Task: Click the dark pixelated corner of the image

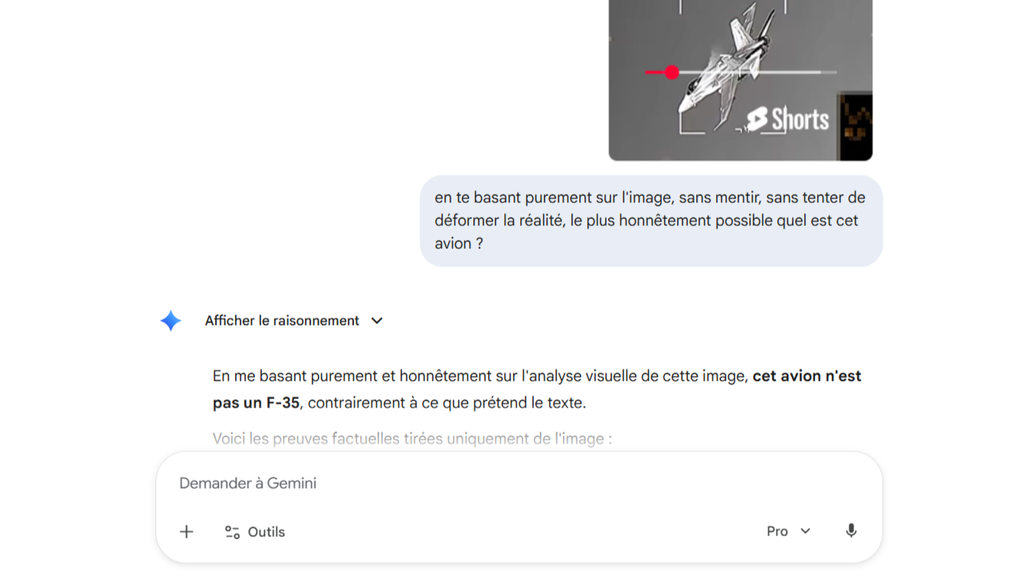Action: [x=856, y=127]
